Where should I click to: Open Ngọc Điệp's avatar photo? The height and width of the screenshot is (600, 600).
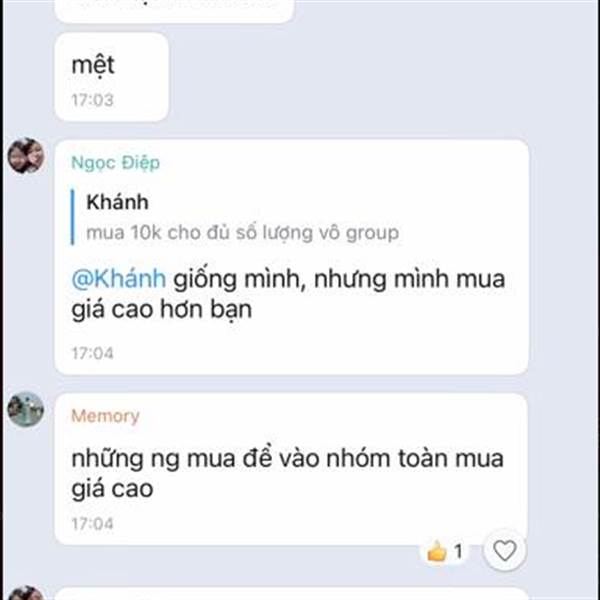26,156
